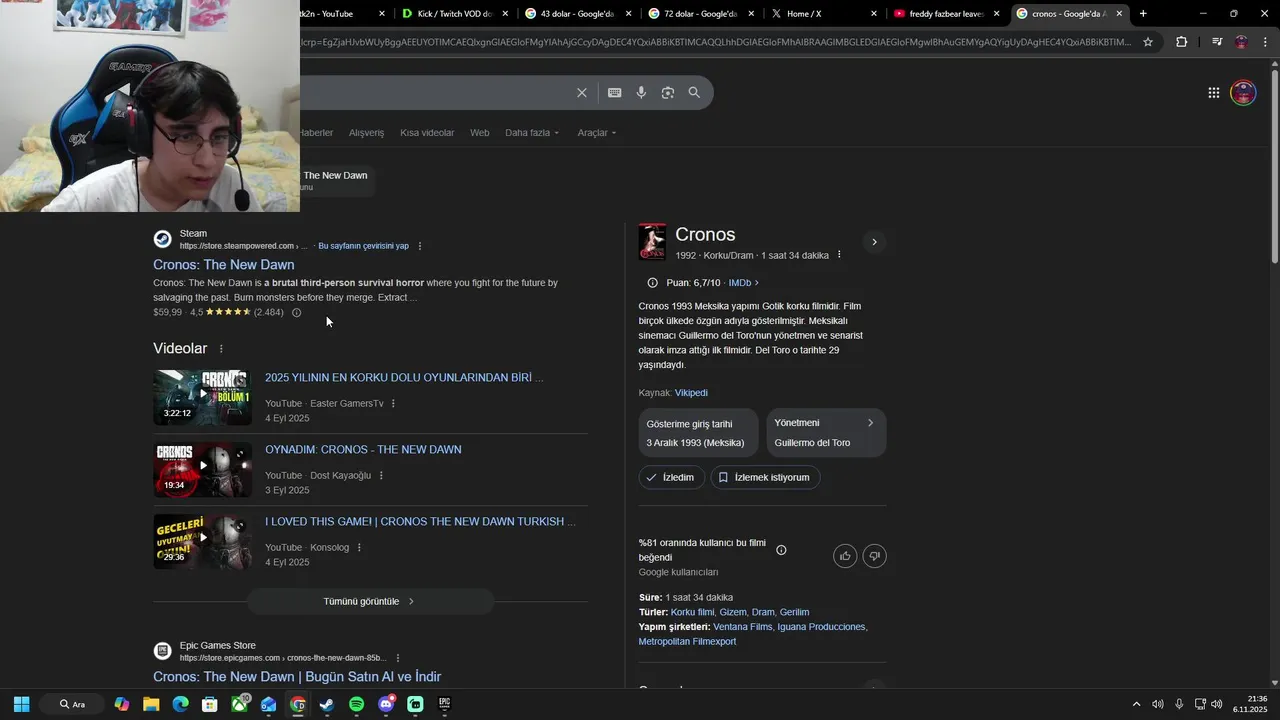The height and width of the screenshot is (720, 1280).
Task: Open Spotify from the taskbar
Action: pyautogui.click(x=357, y=704)
